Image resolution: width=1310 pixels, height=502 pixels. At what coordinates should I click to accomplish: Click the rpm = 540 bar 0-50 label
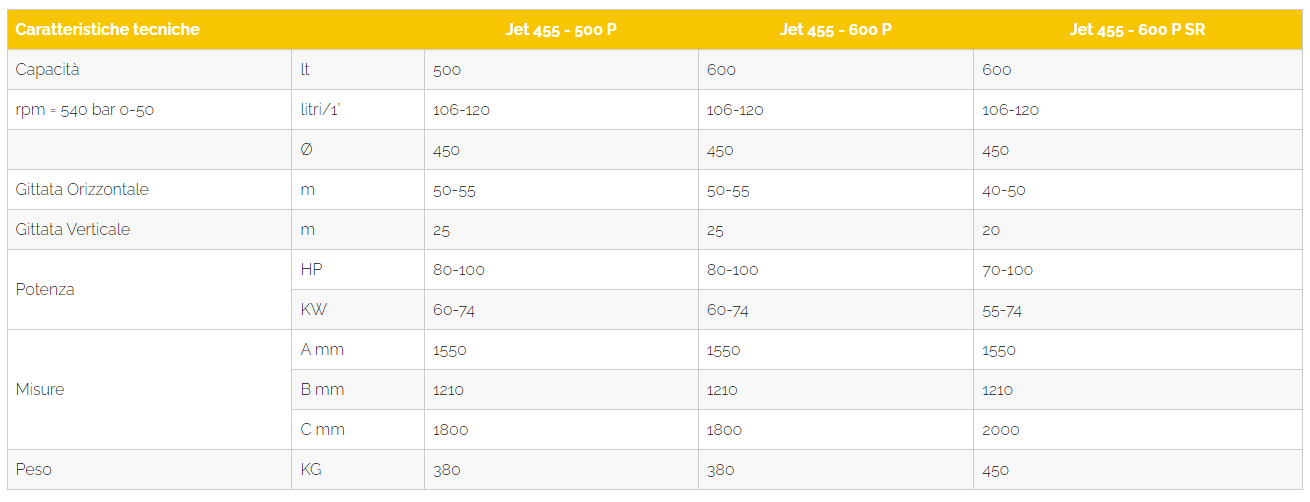[85, 110]
